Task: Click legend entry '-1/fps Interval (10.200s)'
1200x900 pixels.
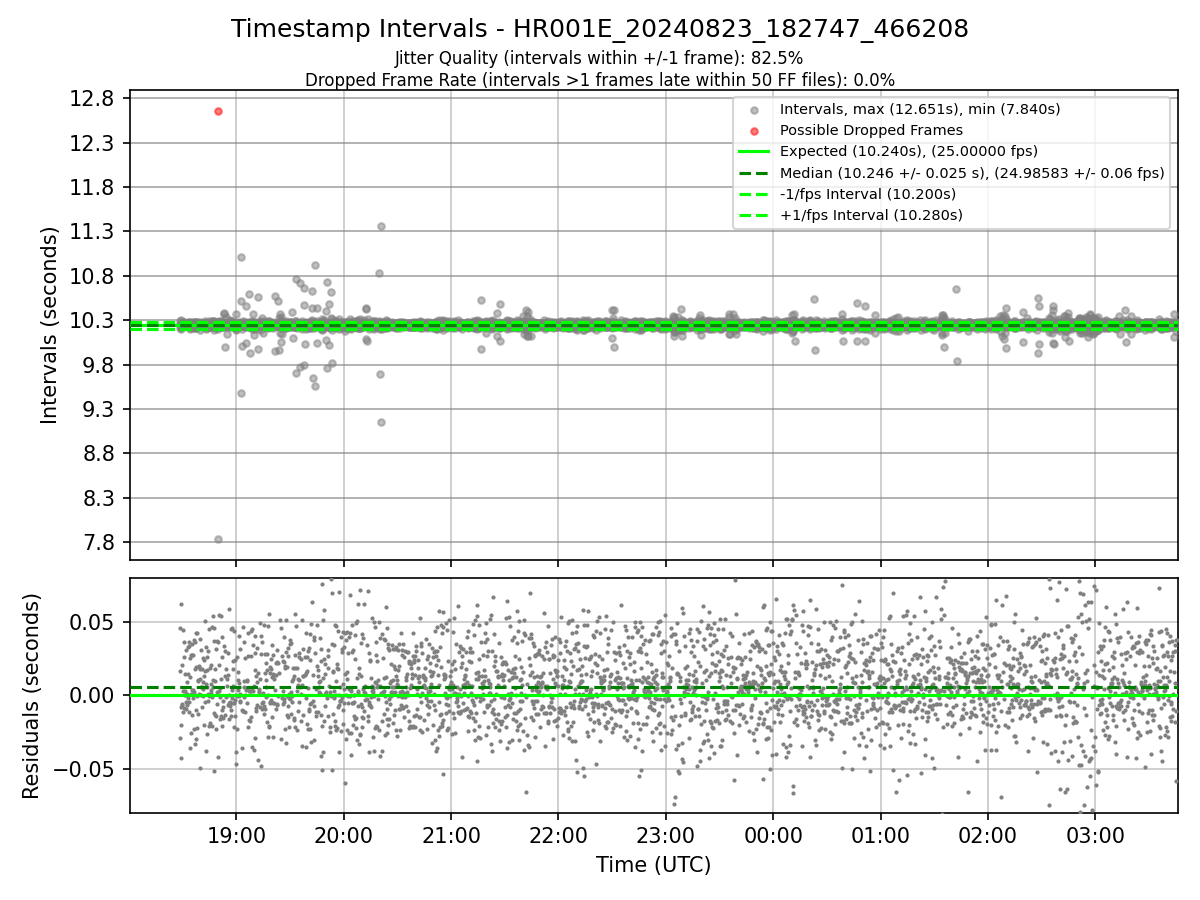Action: point(868,194)
